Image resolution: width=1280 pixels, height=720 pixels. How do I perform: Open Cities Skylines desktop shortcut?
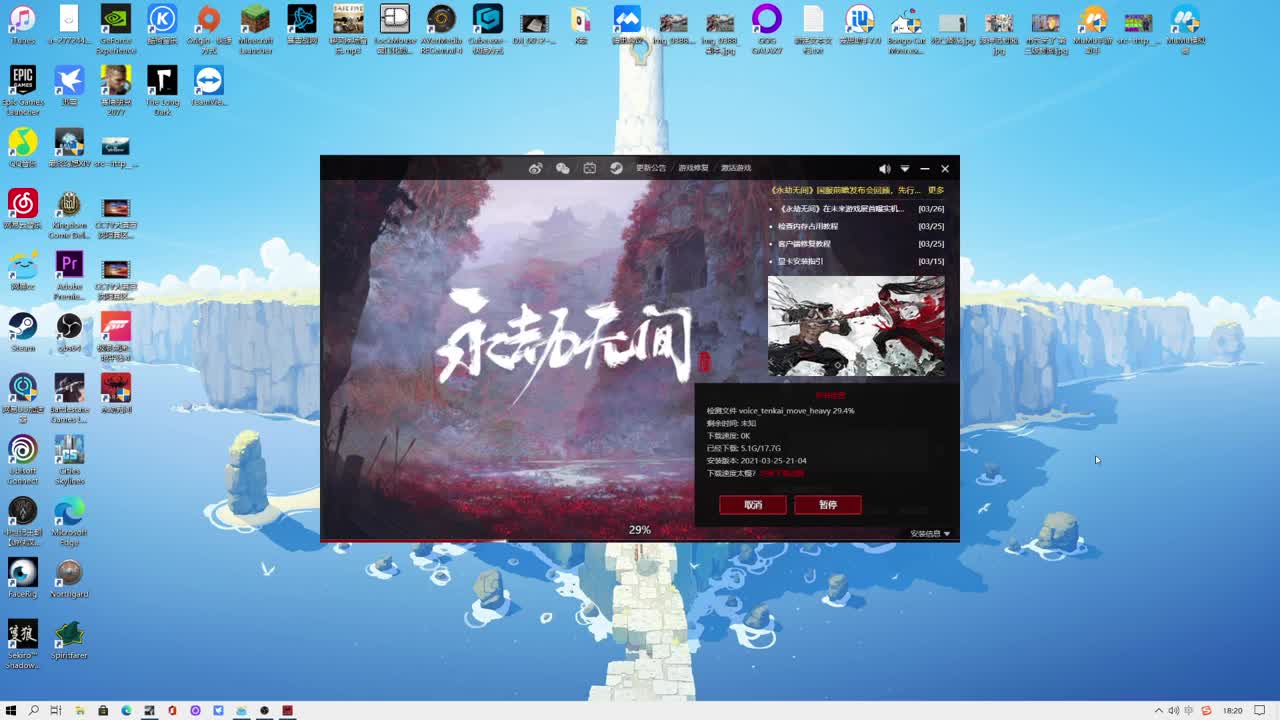click(69, 460)
